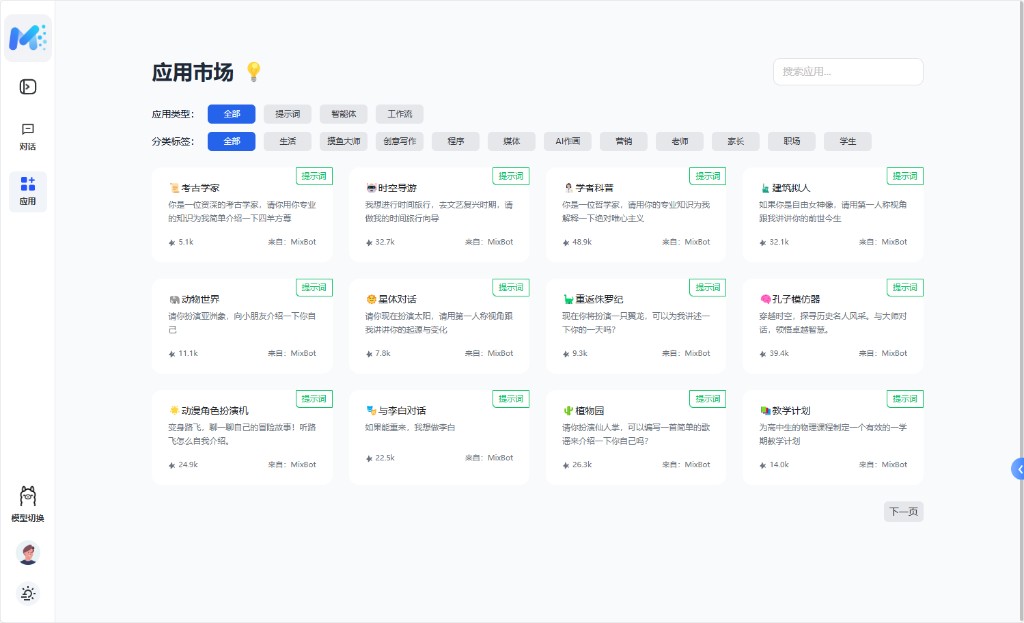Open the 建筑拟人 app title
The width and height of the screenshot is (1024, 623).
coord(791,188)
